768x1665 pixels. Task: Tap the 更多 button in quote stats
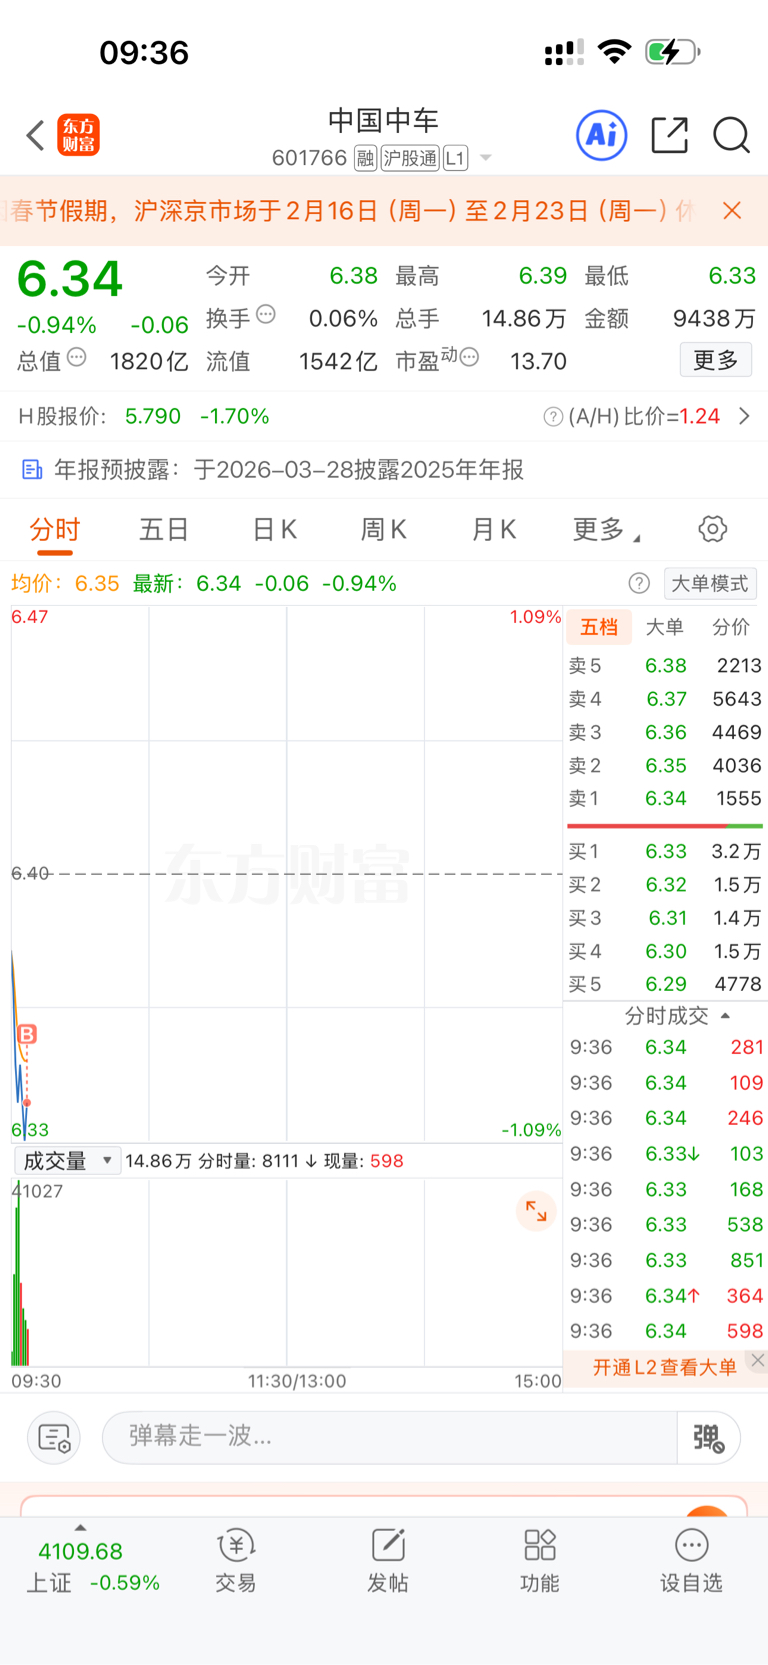[x=716, y=360]
